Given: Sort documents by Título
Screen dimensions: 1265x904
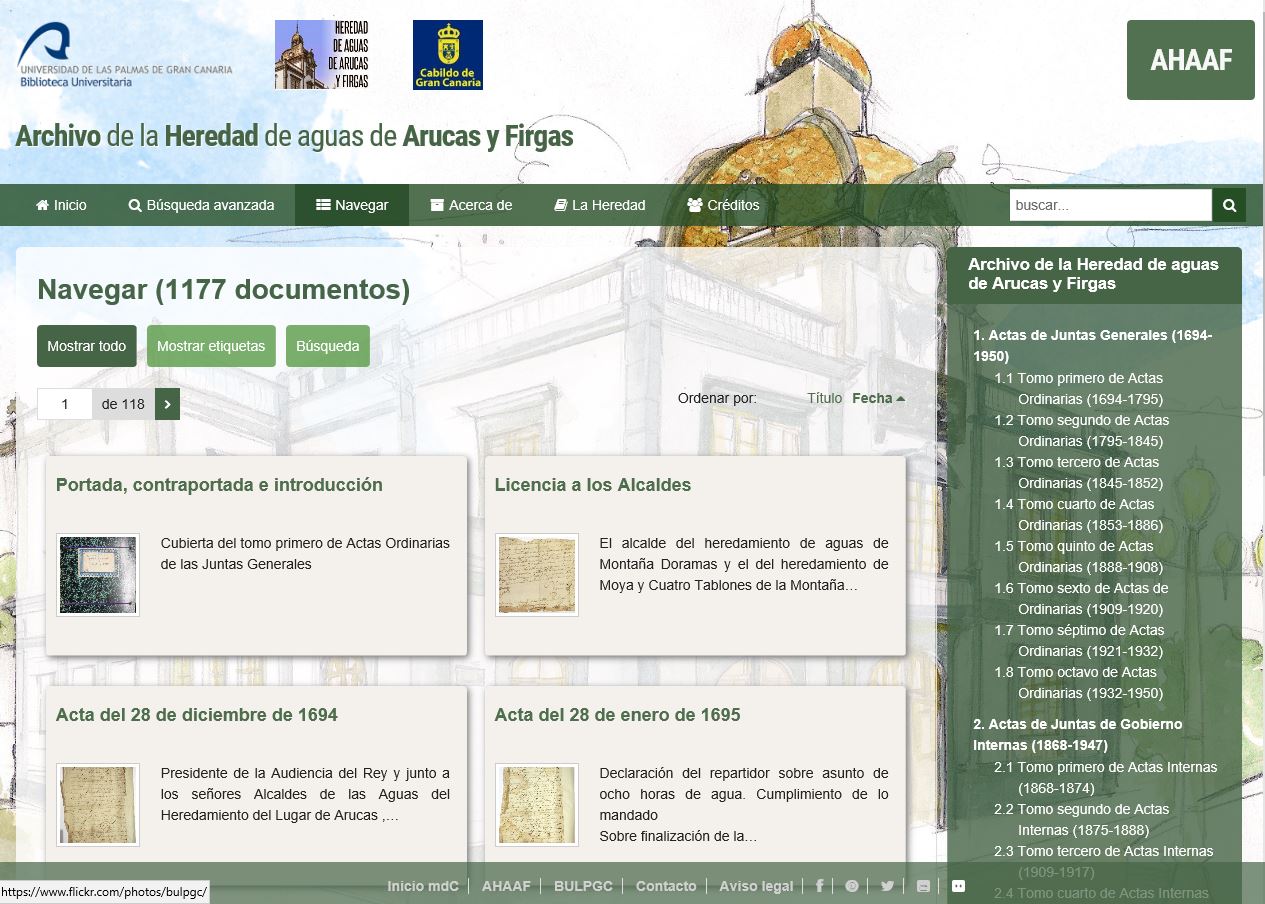Looking at the screenshot, I should (x=825, y=398).
